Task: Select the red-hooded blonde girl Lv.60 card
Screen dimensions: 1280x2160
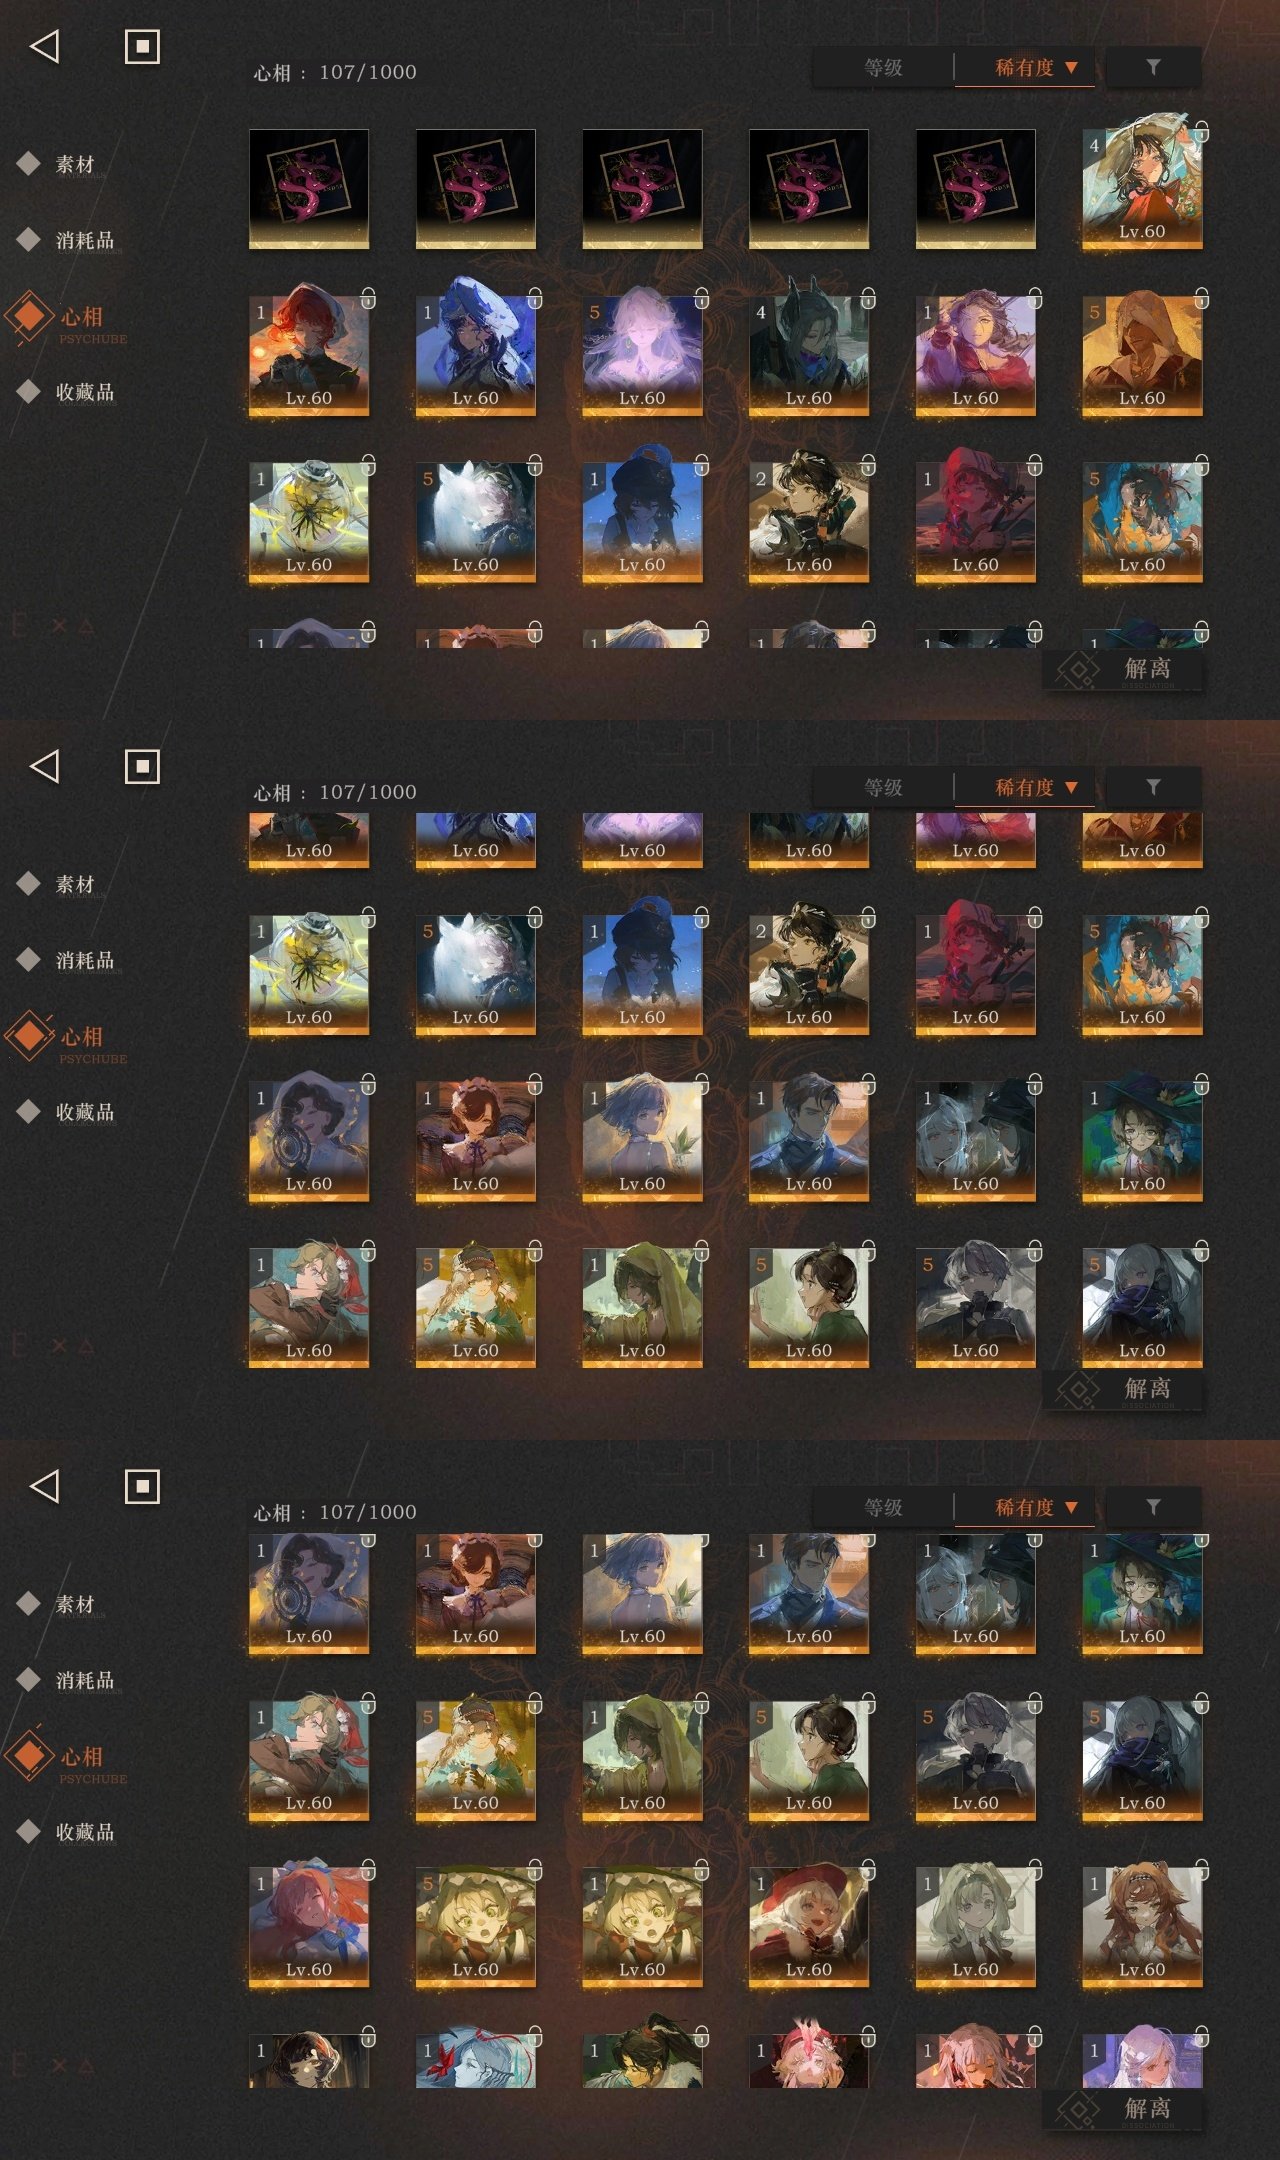Action: (x=809, y=1926)
